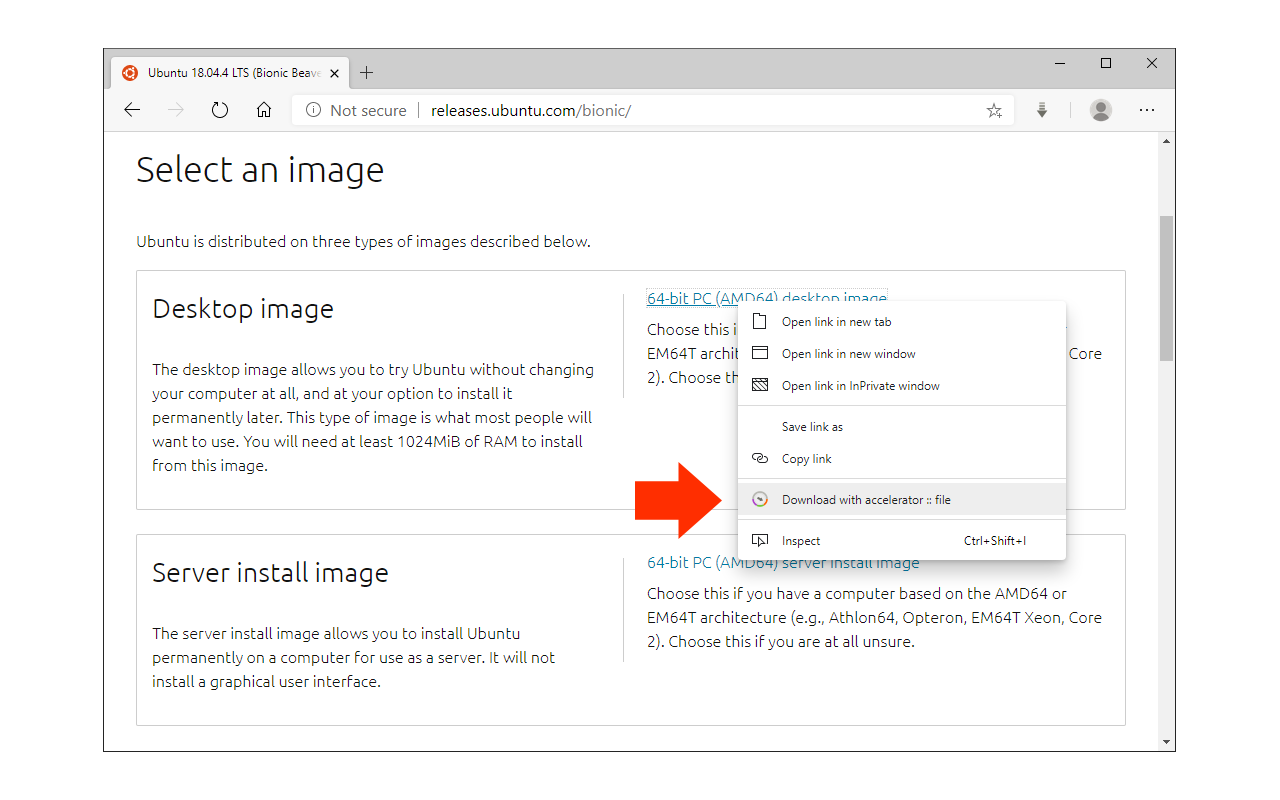
Task: Click text 'Ubuntu is distributed on three types'
Action: point(260,241)
